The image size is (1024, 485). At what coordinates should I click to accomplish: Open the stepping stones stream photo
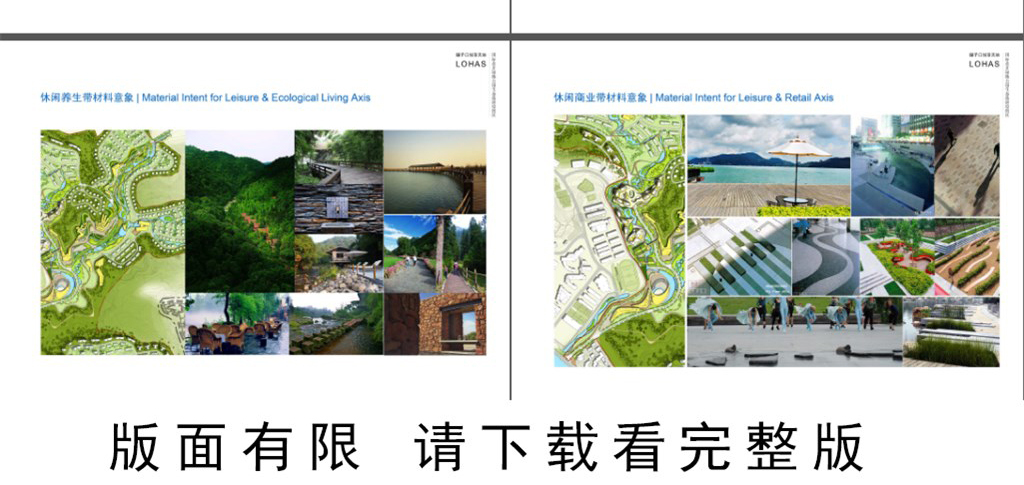tap(337, 323)
